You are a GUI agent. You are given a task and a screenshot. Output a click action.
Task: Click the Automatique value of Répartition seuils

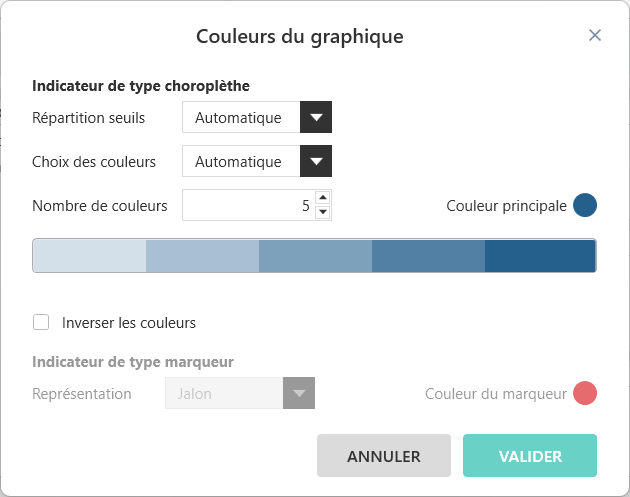point(239,118)
